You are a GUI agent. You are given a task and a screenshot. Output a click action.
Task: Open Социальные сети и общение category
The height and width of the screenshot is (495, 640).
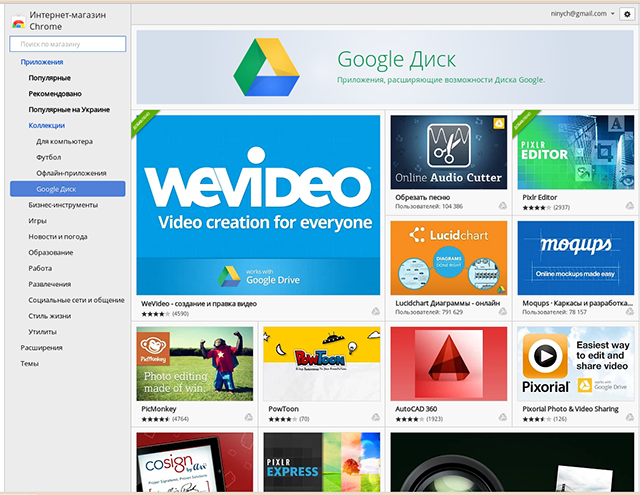pyautogui.click(x=76, y=300)
